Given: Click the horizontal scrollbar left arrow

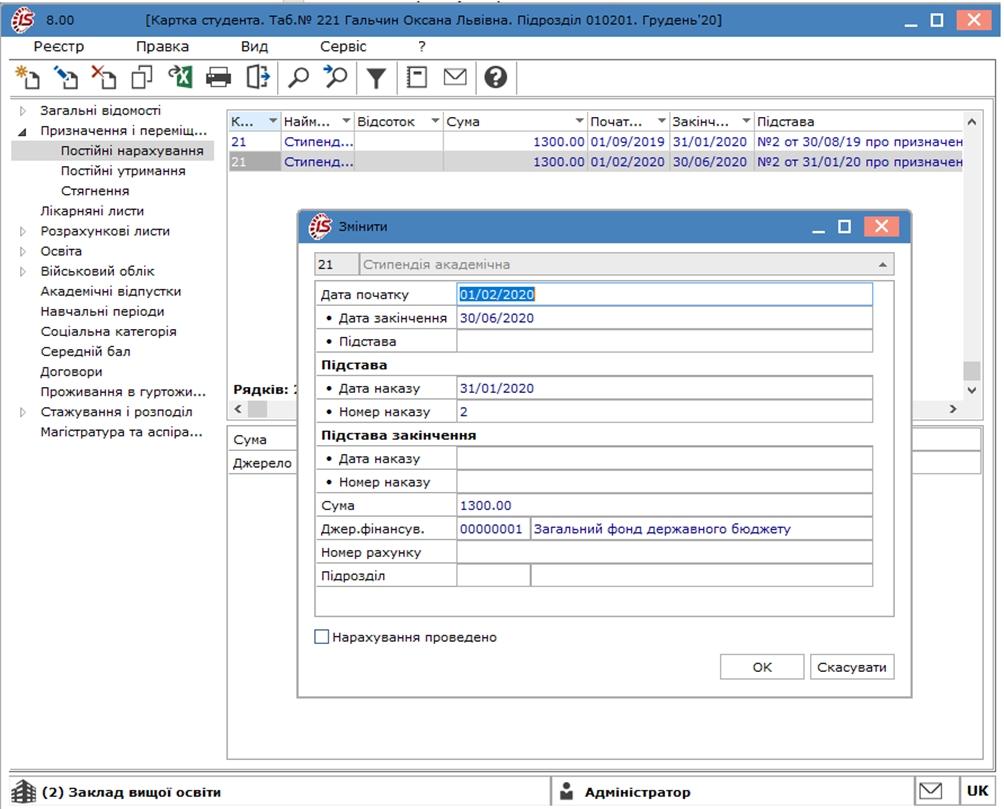Looking at the screenshot, I should [x=238, y=409].
